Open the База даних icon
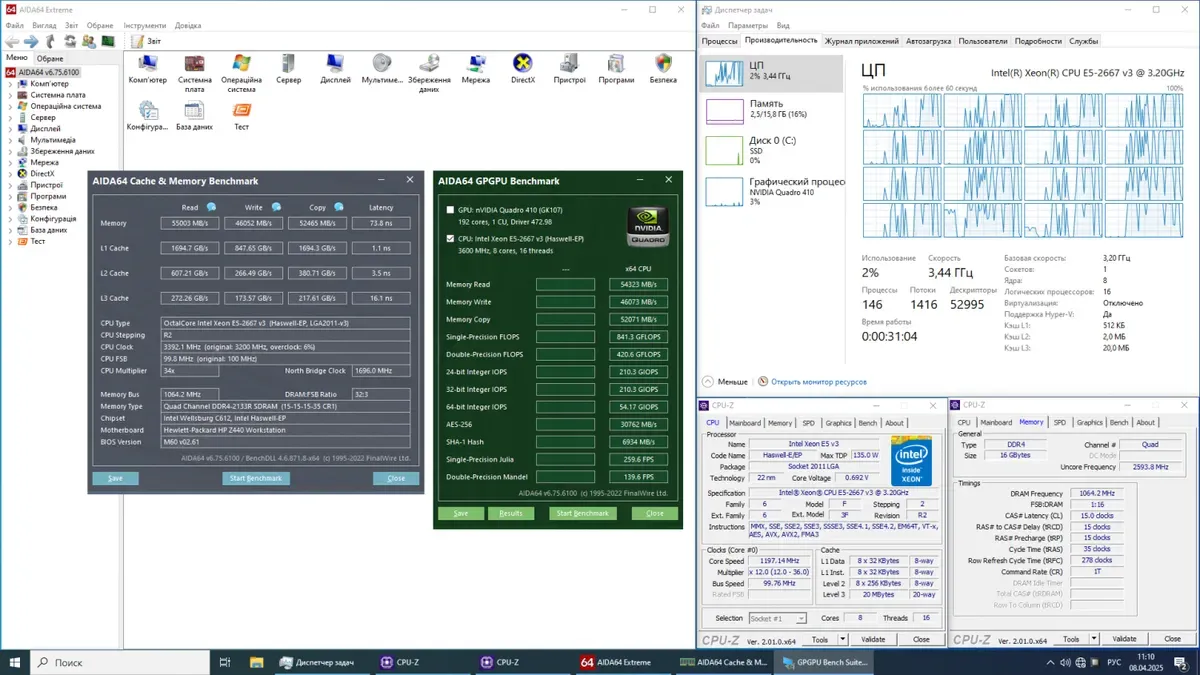Viewport: 1200px width, 675px height. tap(194, 111)
